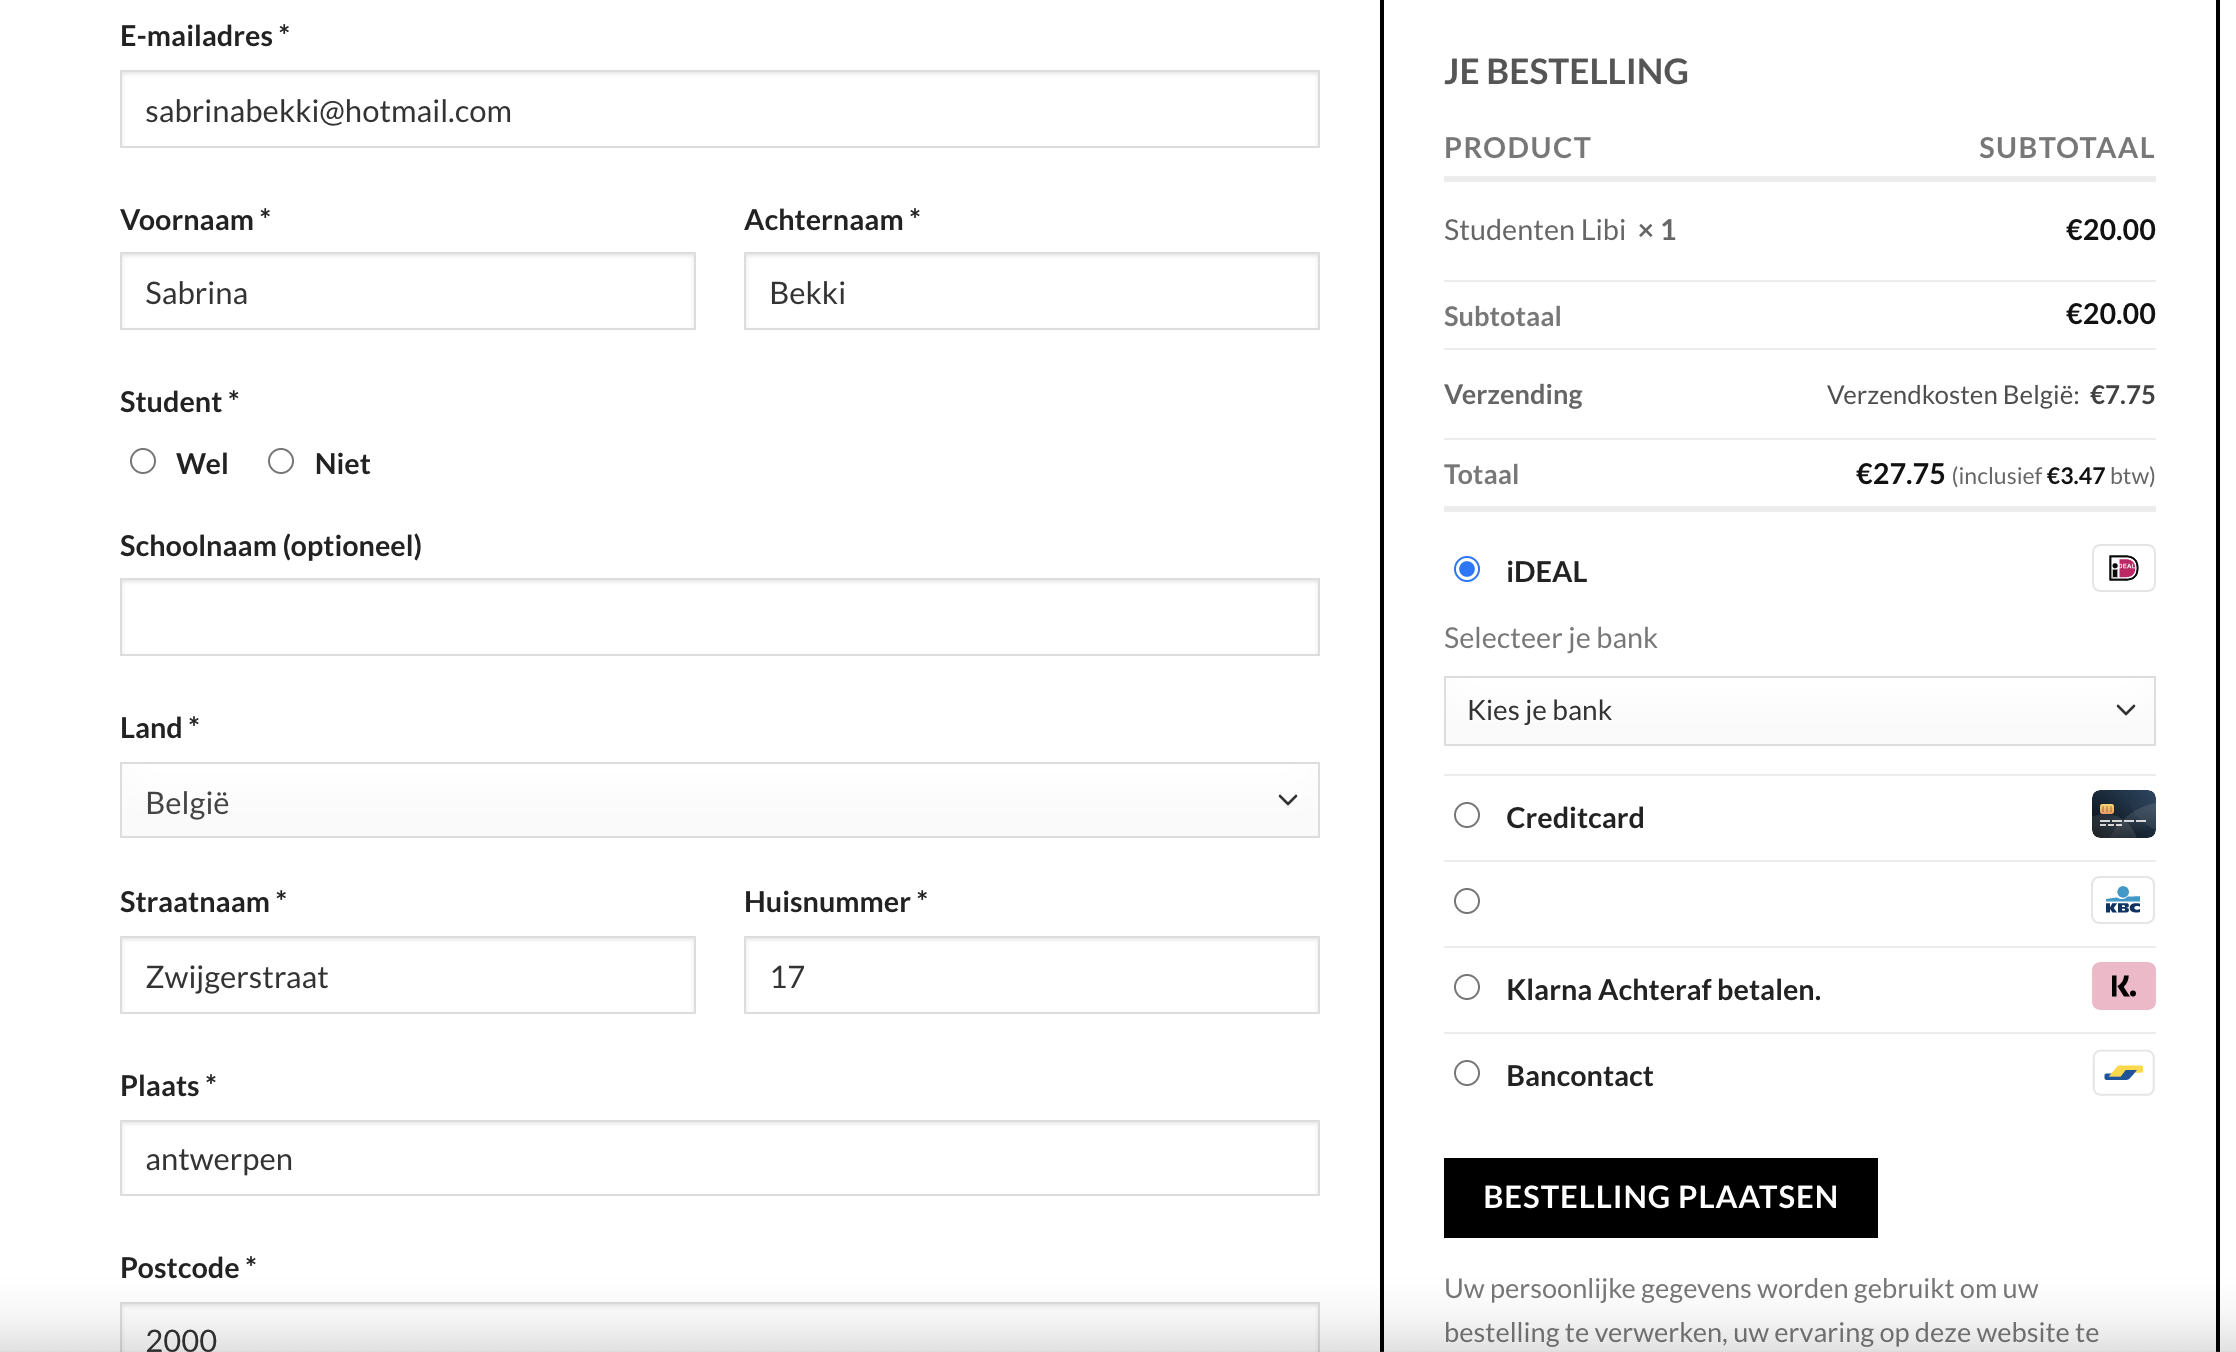The width and height of the screenshot is (2236, 1352).
Task: Open the Kies je bank dropdown
Action: click(1798, 711)
